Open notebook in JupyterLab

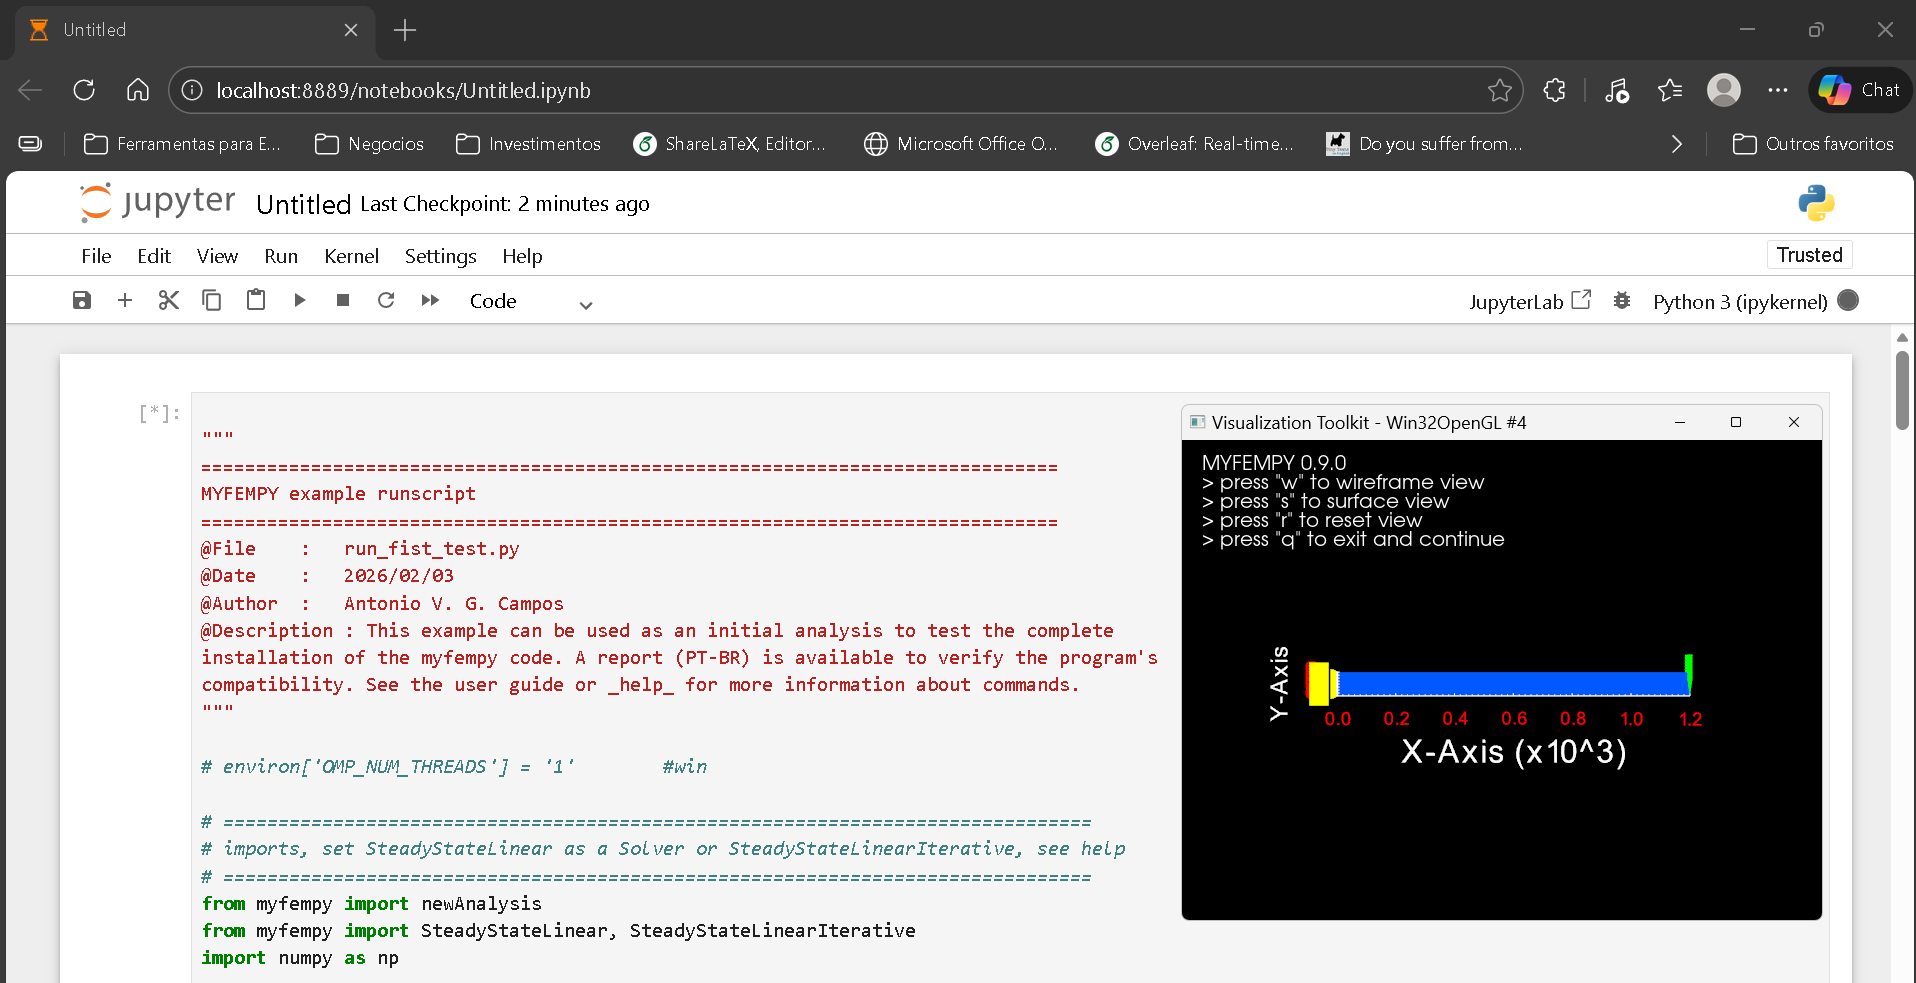[x=1529, y=301]
